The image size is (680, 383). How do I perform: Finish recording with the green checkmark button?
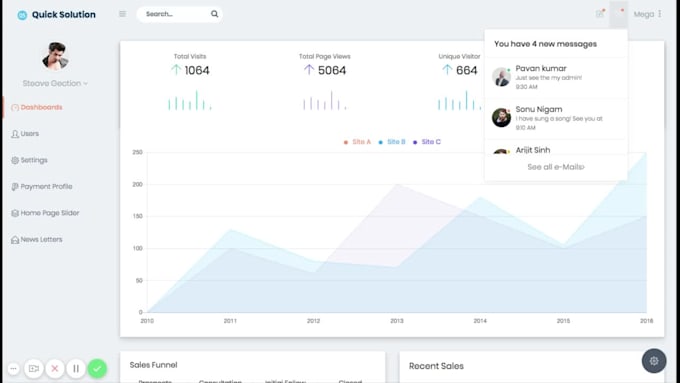pyautogui.click(x=97, y=369)
